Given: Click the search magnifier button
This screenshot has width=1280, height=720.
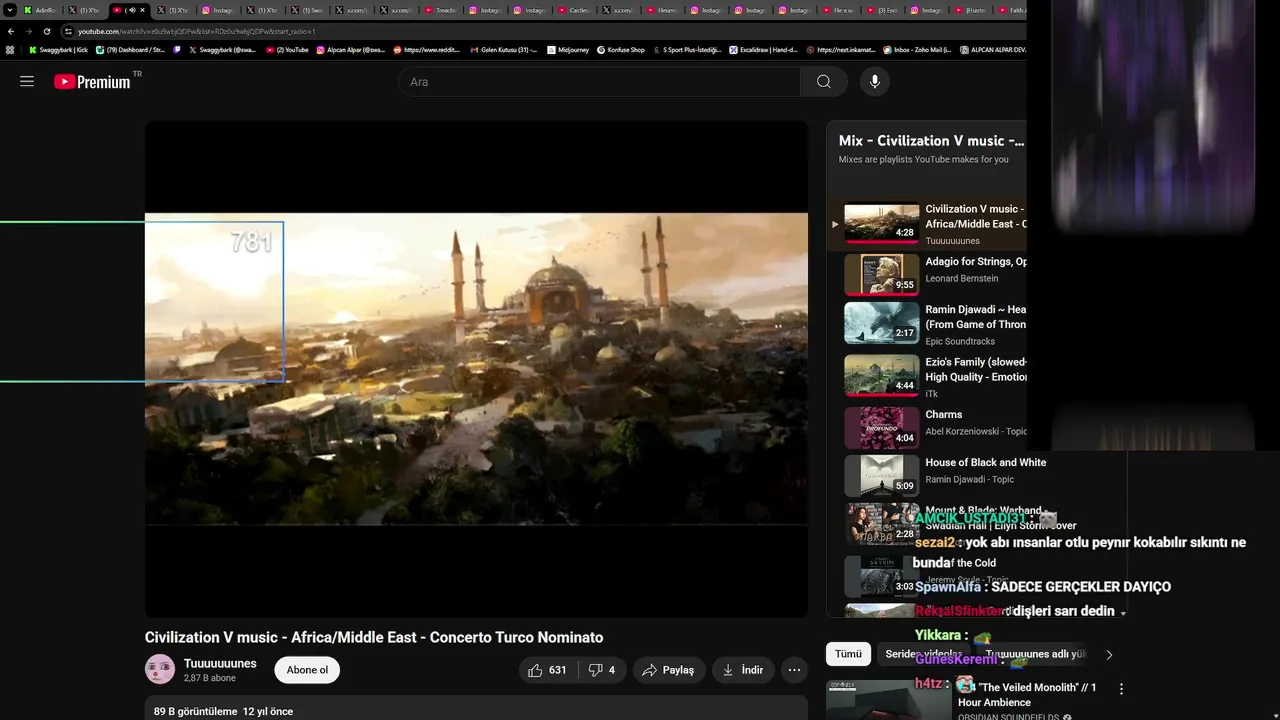Looking at the screenshot, I should [823, 82].
